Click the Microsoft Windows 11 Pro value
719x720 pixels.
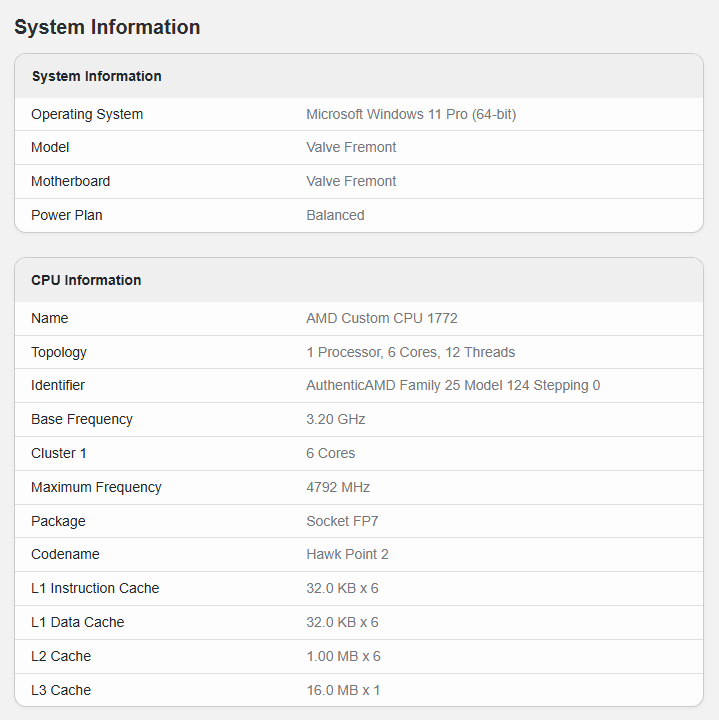pos(411,114)
